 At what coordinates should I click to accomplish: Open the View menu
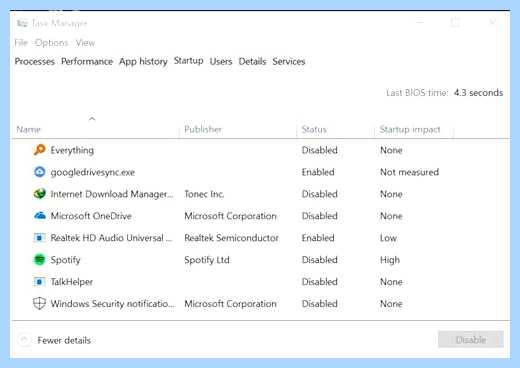click(85, 43)
